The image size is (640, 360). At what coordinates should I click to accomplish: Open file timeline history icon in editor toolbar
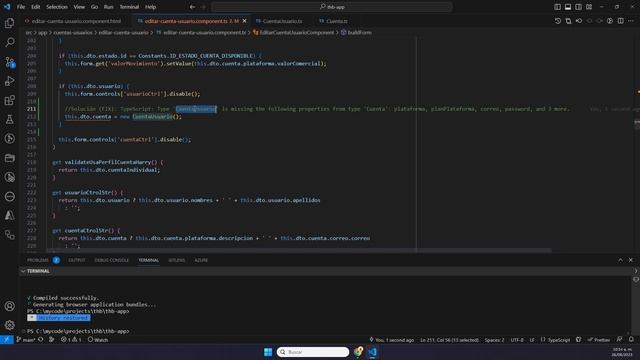[x=558, y=21]
